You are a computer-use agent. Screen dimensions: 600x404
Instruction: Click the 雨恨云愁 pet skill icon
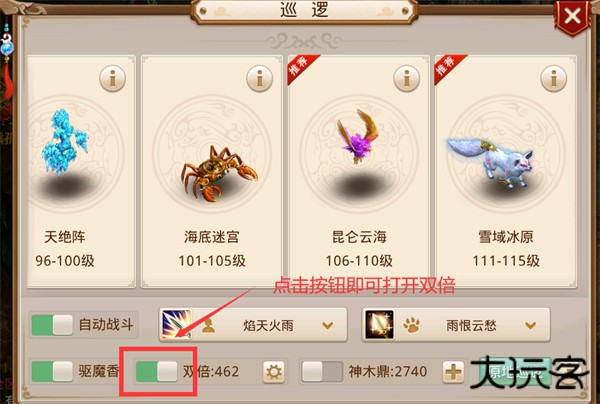click(x=379, y=325)
